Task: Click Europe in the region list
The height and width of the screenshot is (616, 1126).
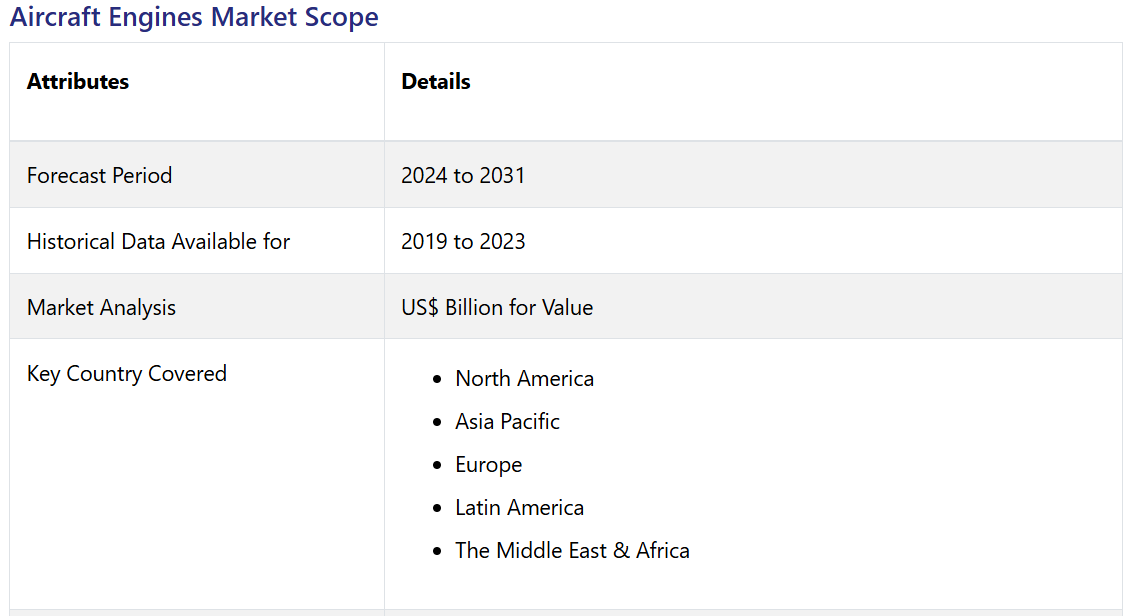Action: coord(488,464)
